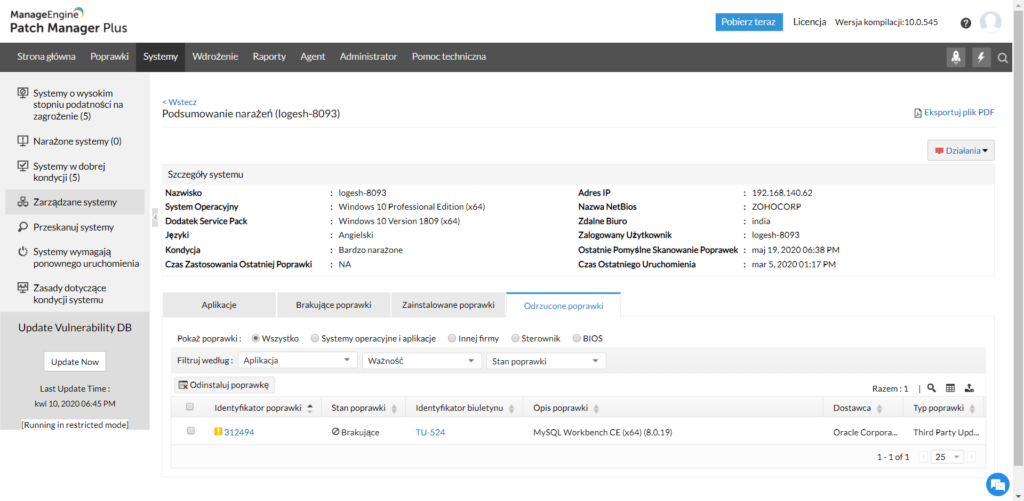1024x501 pixels.
Task: Open the Wdrożenie menu
Action: (214, 57)
